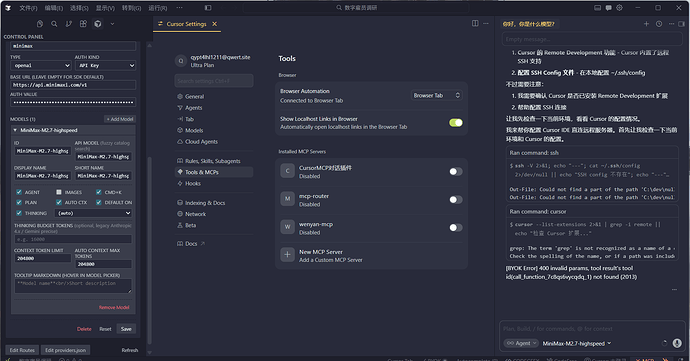This screenshot has width=690, height=361.
Task: Open the extensions icon in sidebar toolbar
Action: click(83, 24)
